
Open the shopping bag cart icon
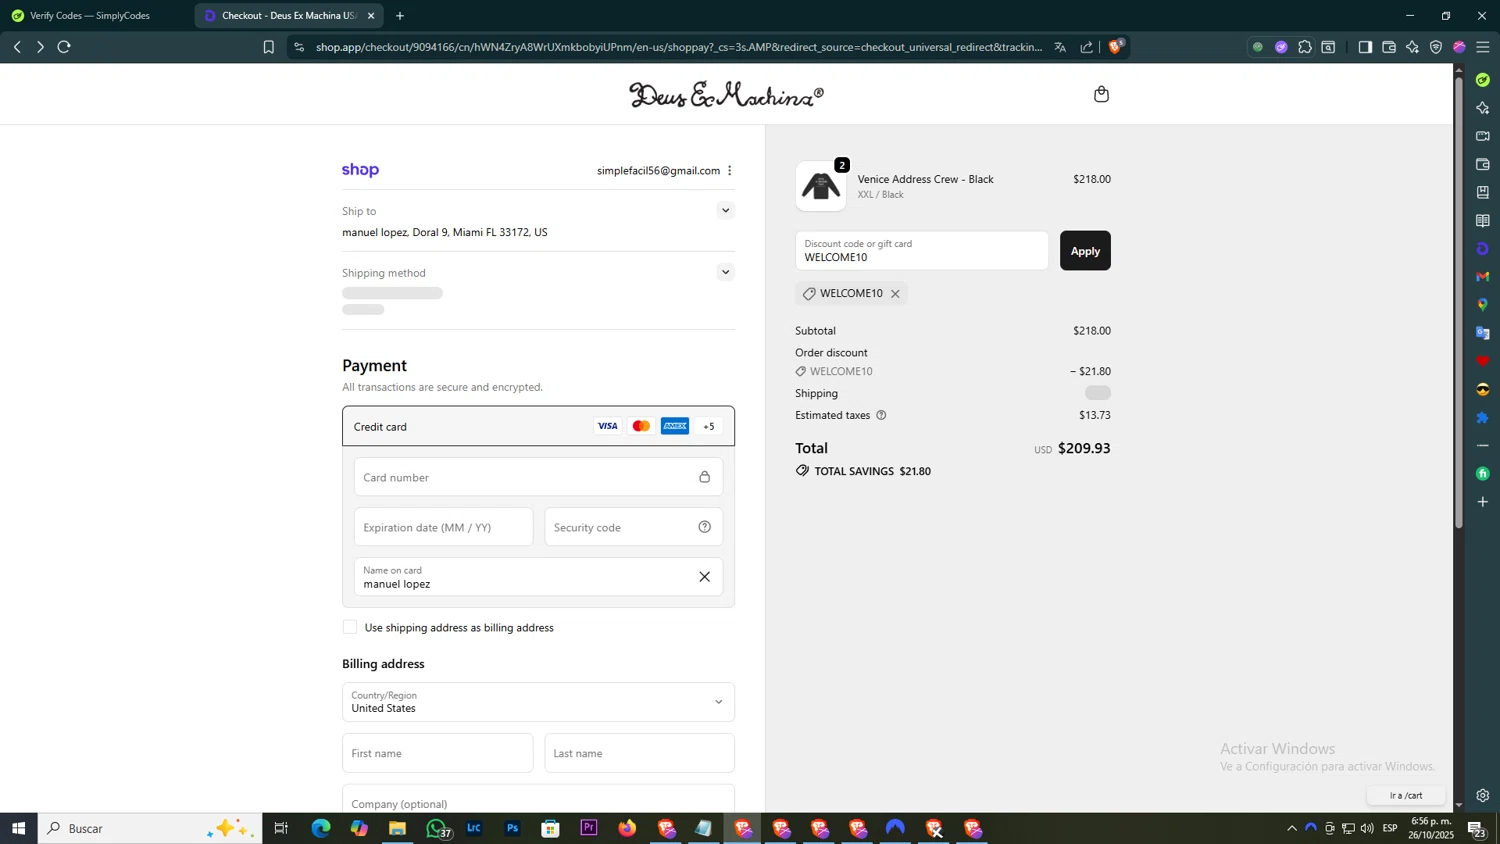pyautogui.click(x=1101, y=94)
